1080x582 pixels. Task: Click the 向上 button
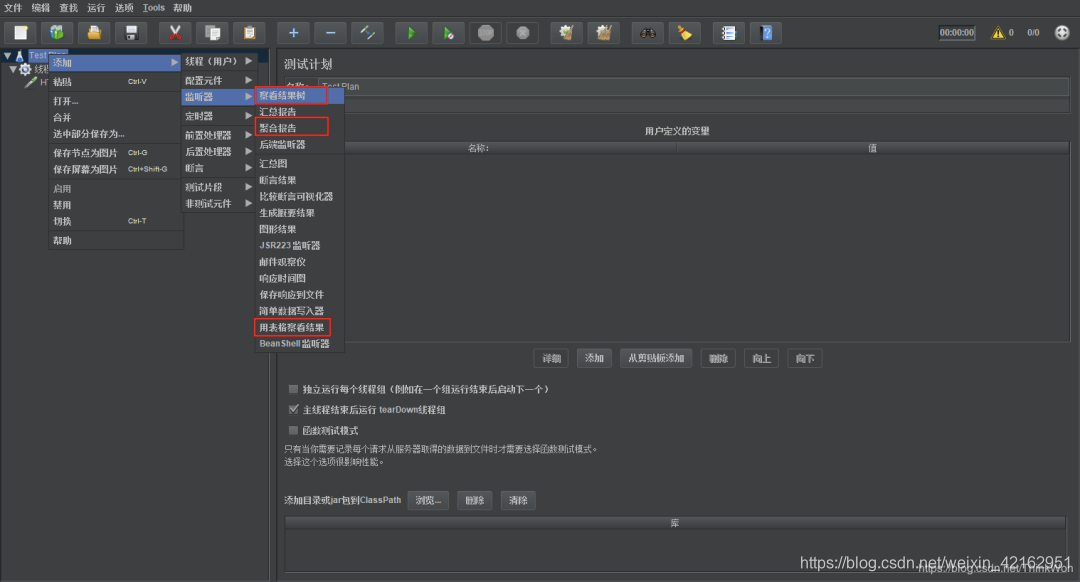tap(761, 358)
